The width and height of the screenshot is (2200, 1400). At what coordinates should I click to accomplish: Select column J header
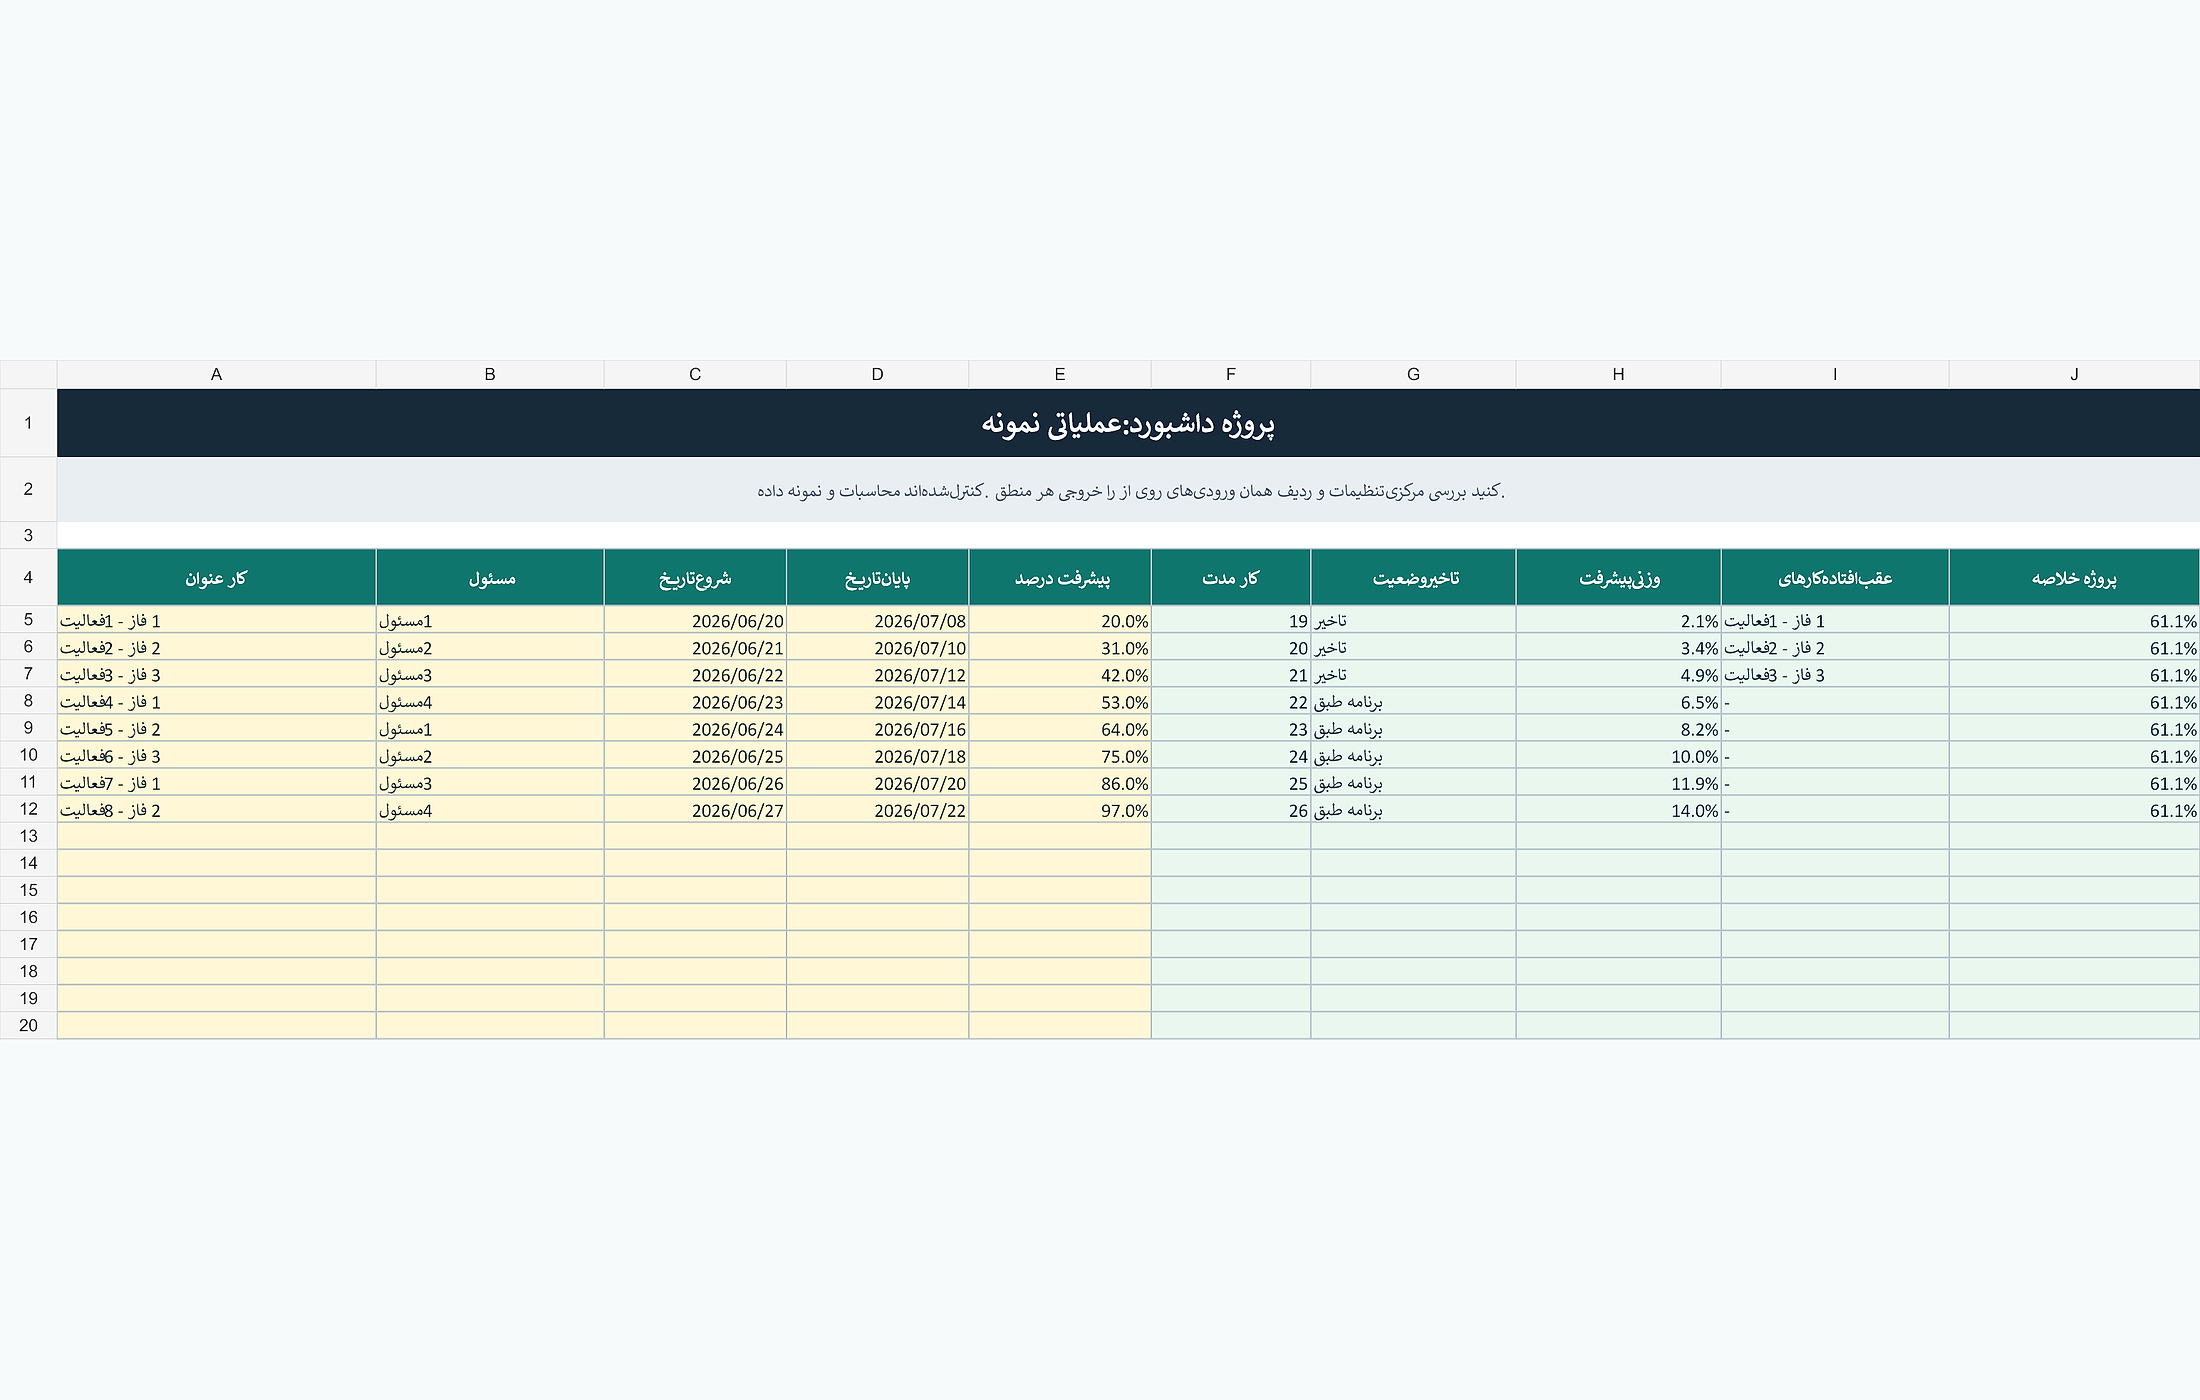(2074, 374)
